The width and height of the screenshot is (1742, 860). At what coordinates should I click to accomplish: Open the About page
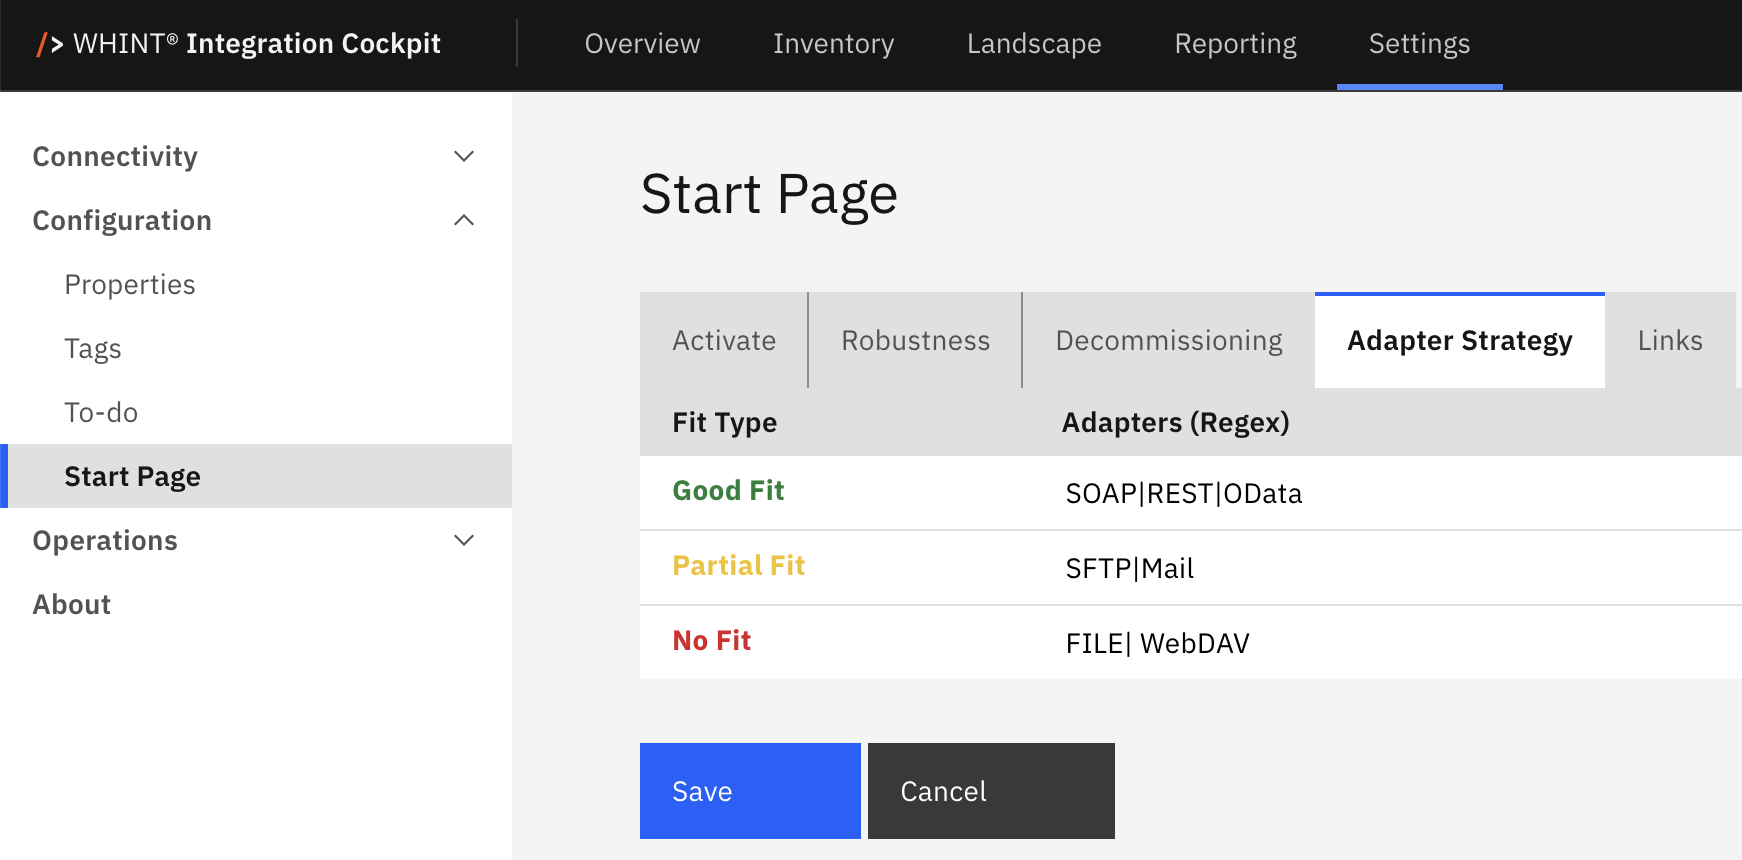[x=72, y=604]
